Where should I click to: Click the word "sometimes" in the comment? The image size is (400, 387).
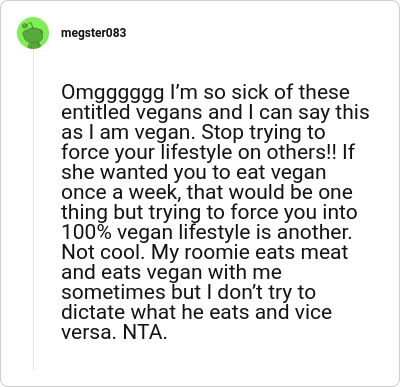tap(113, 292)
